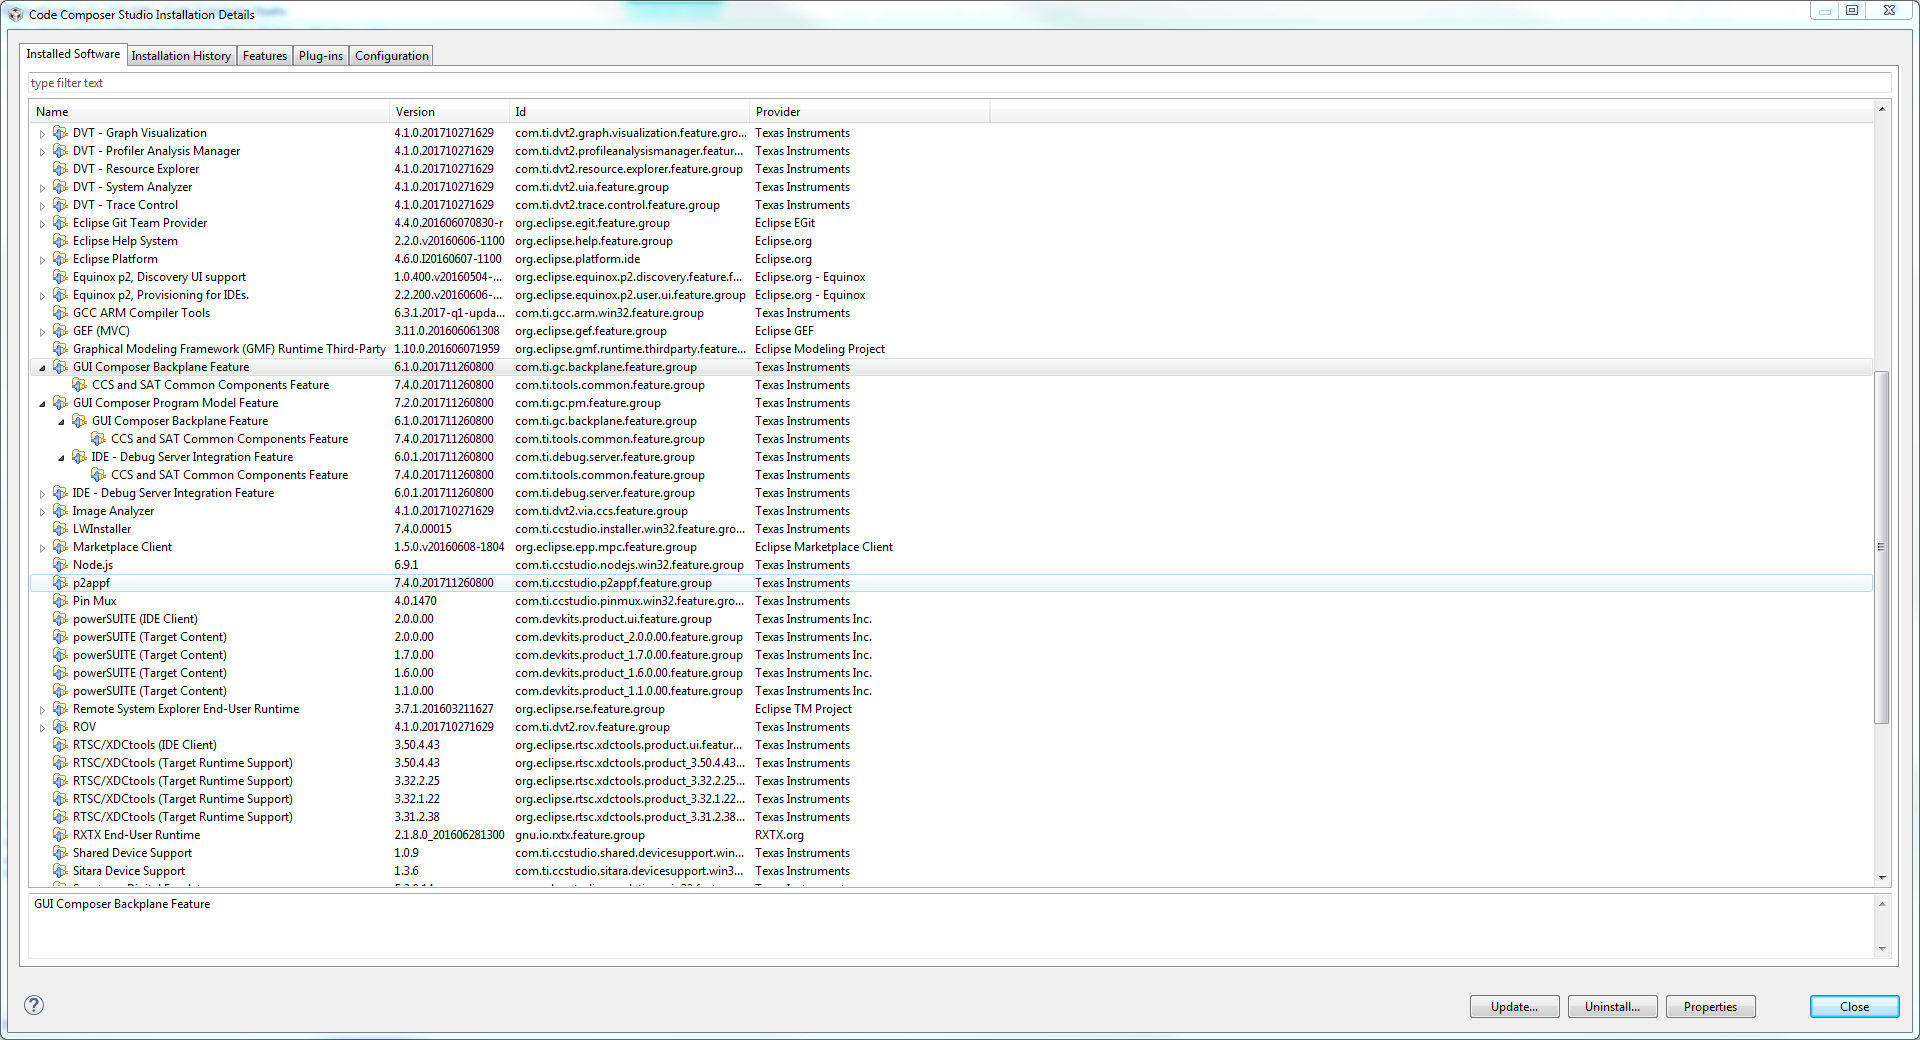Select the powerSUITE (IDE Client) entry name
Screen dimensions: 1920x1040
click(x=135, y=619)
